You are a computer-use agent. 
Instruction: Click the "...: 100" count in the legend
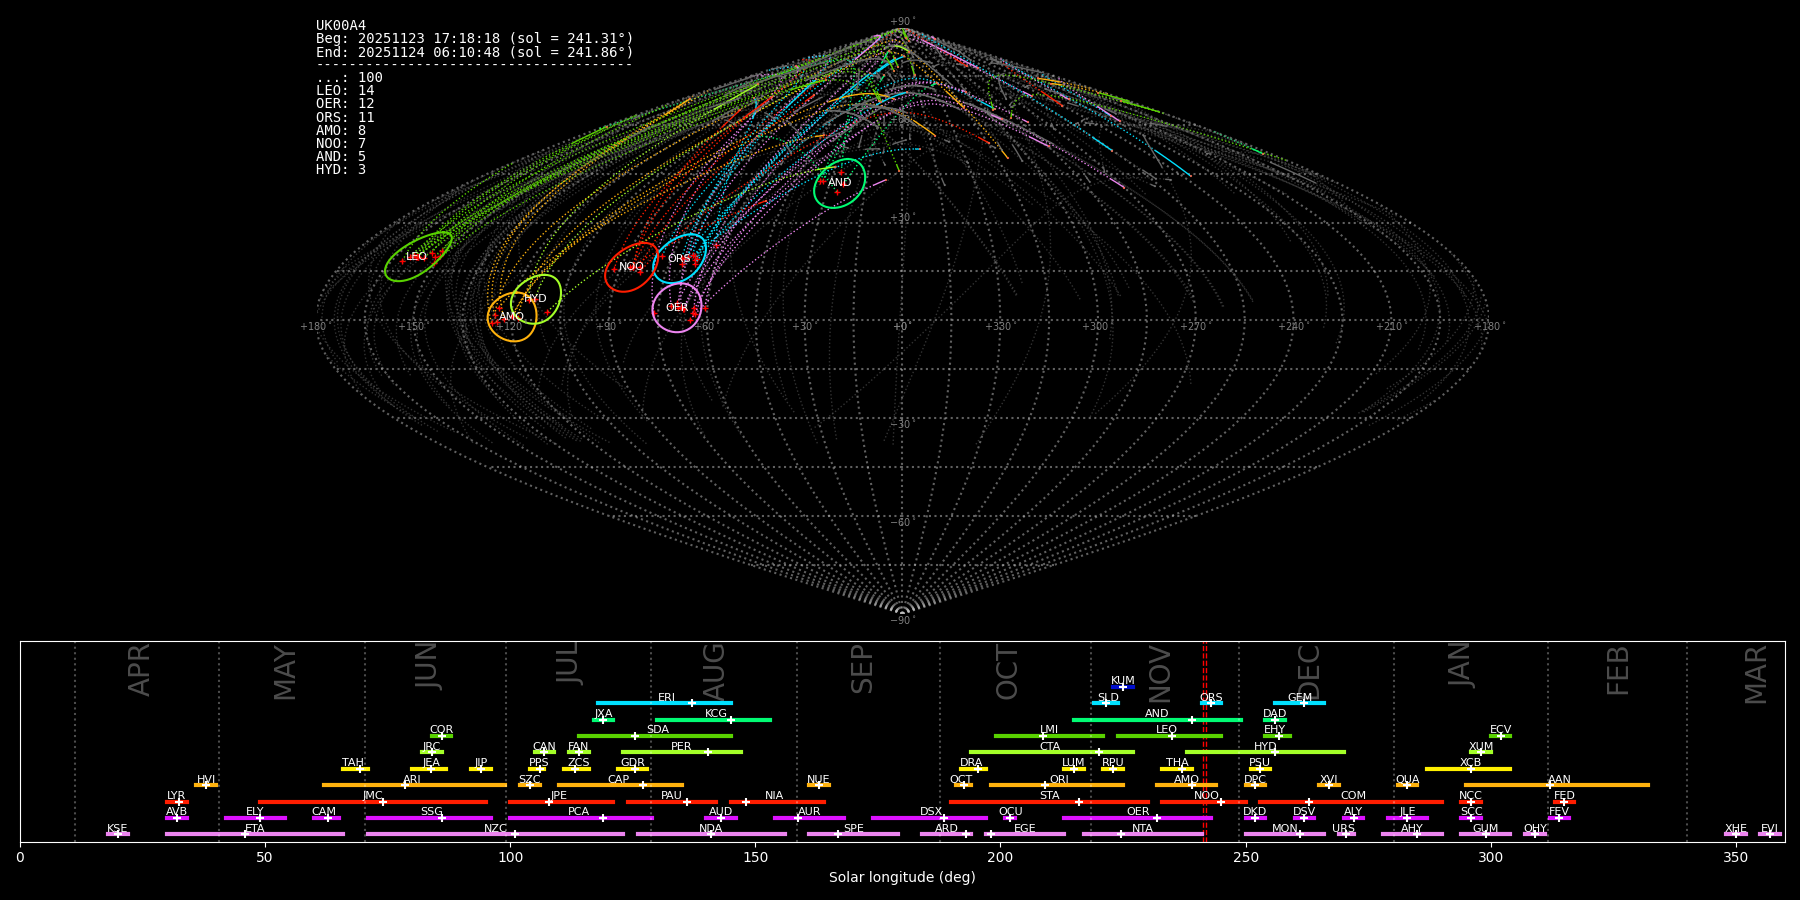coord(349,77)
